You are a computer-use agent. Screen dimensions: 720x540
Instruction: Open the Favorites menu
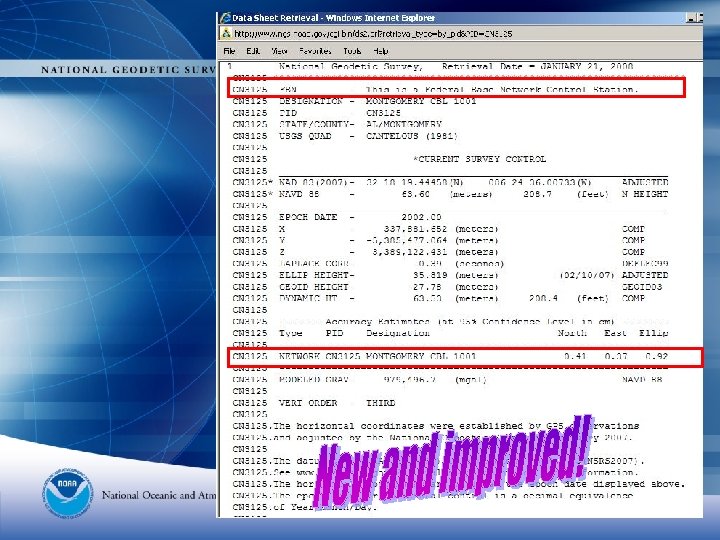(x=315, y=51)
